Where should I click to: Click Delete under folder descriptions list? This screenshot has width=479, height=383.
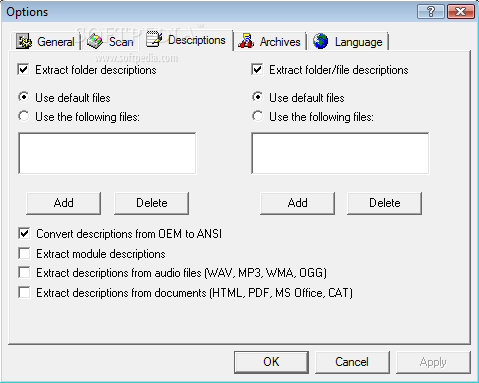pos(152,203)
